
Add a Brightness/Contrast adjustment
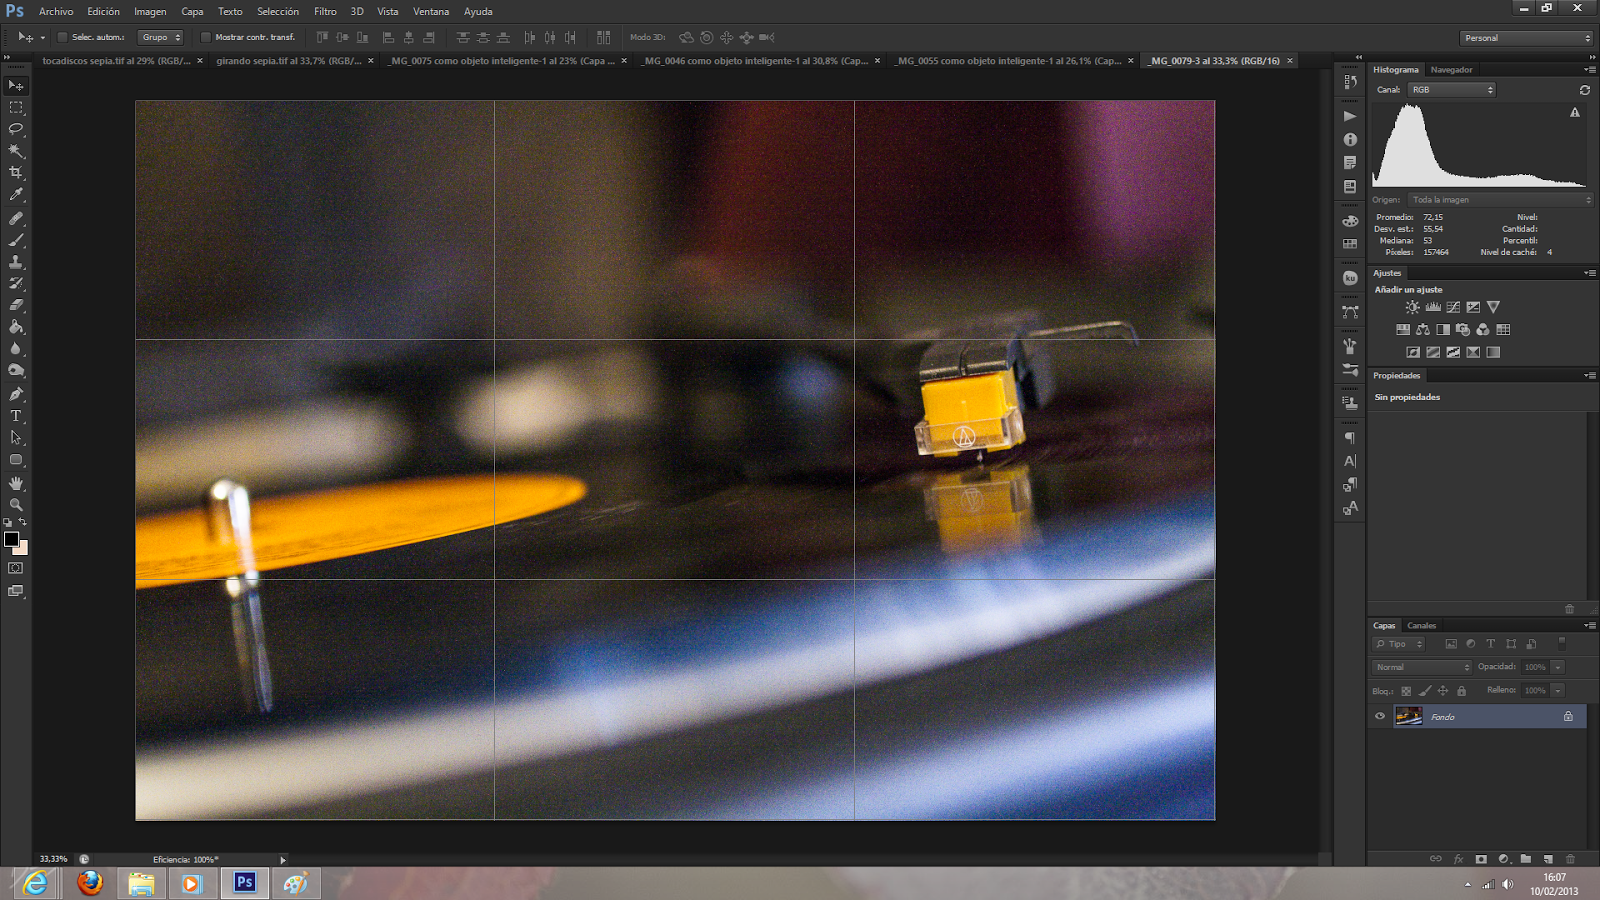[x=1412, y=307]
